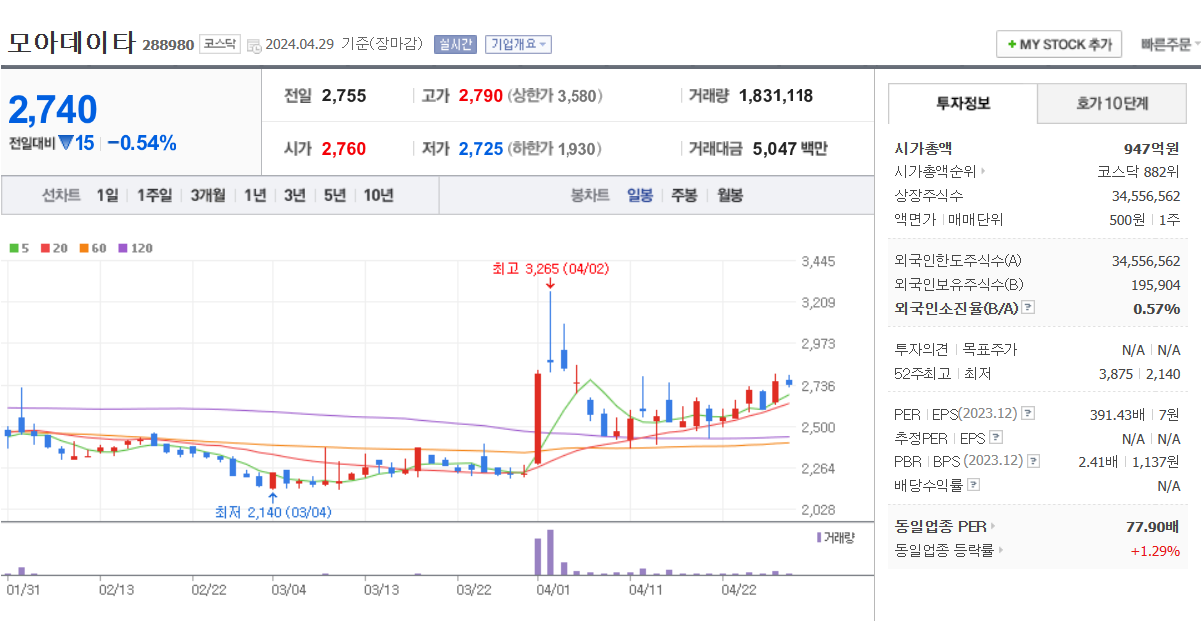This screenshot has width=1201, height=621.
Task: Click the help icon beside 외국인소진율(B/A)
Action: (x=1028, y=308)
